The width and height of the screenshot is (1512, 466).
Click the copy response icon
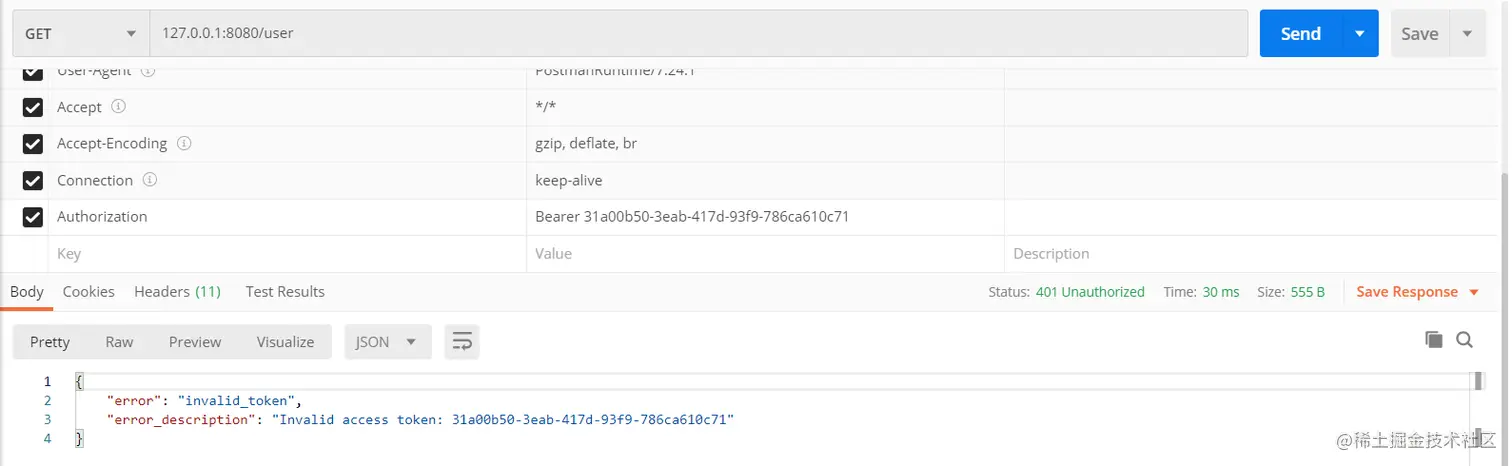[x=1434, y=340]
